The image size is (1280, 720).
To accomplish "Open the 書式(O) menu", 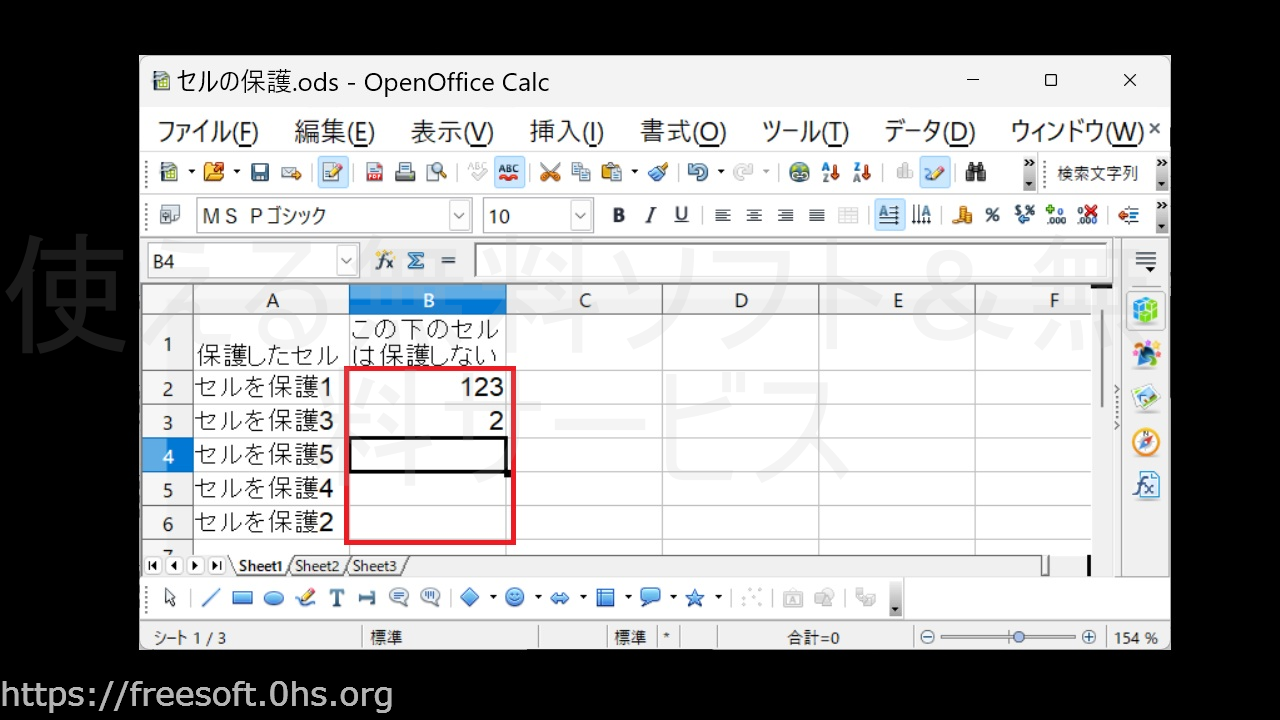I will pos(683,132).
